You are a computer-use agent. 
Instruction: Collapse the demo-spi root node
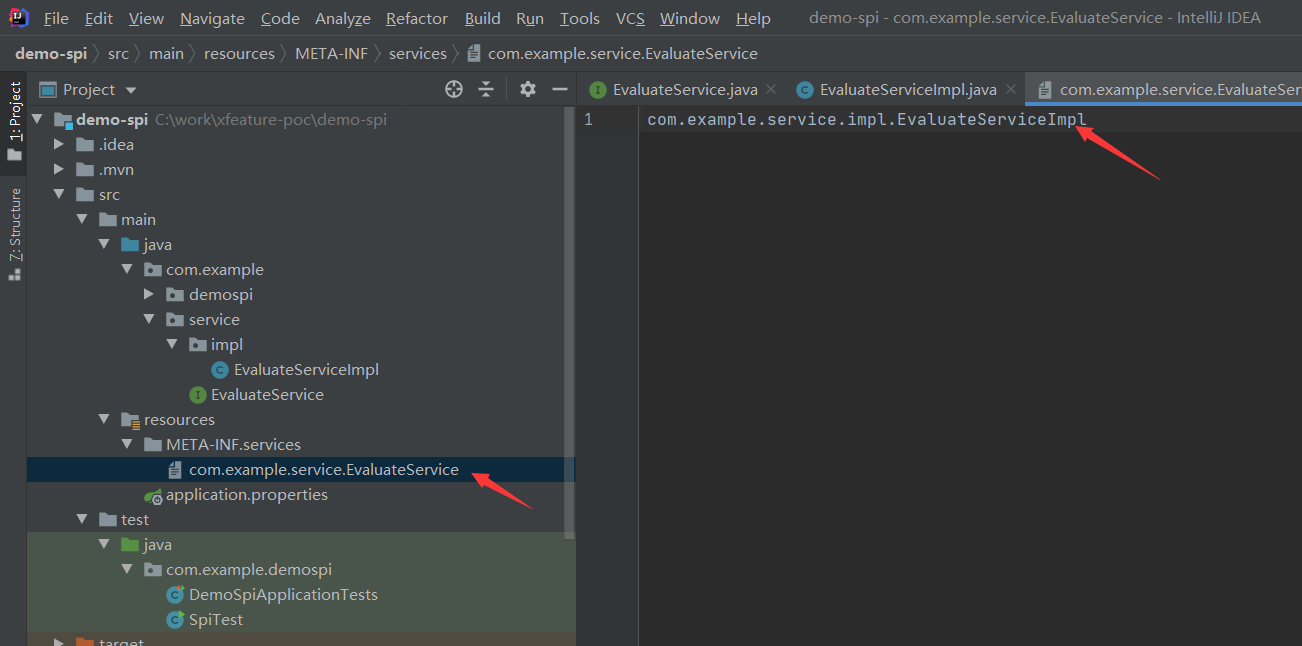pyautogui.click(x=38, y=120)
